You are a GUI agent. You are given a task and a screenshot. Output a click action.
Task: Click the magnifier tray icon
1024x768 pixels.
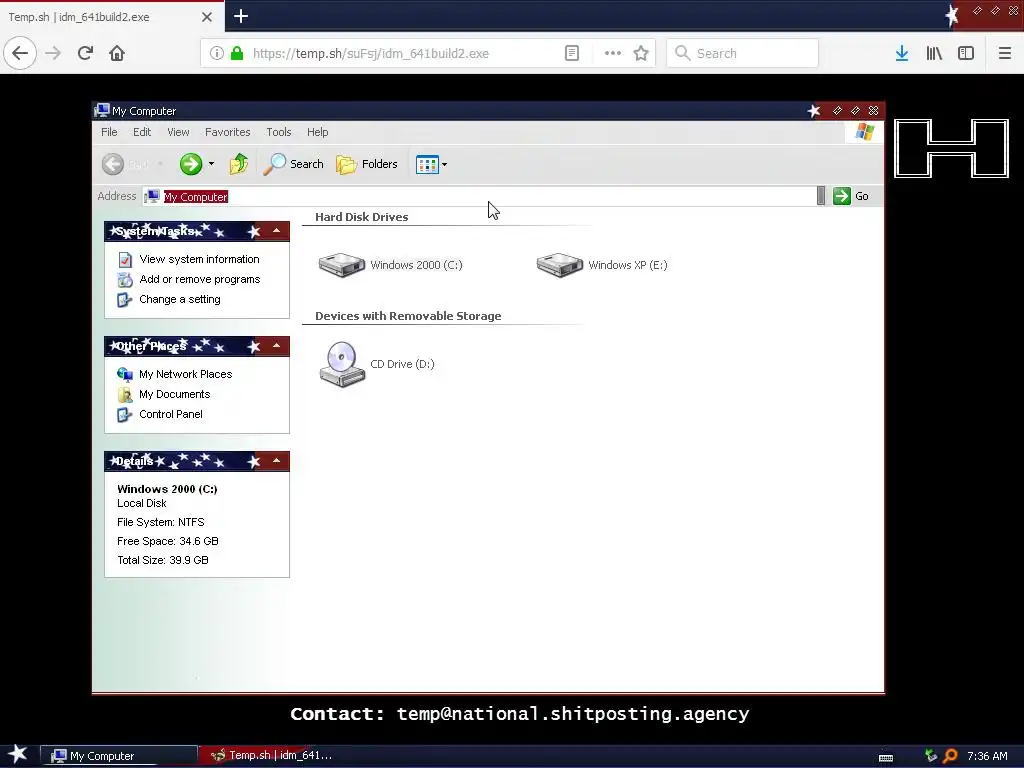click(950, 756)
